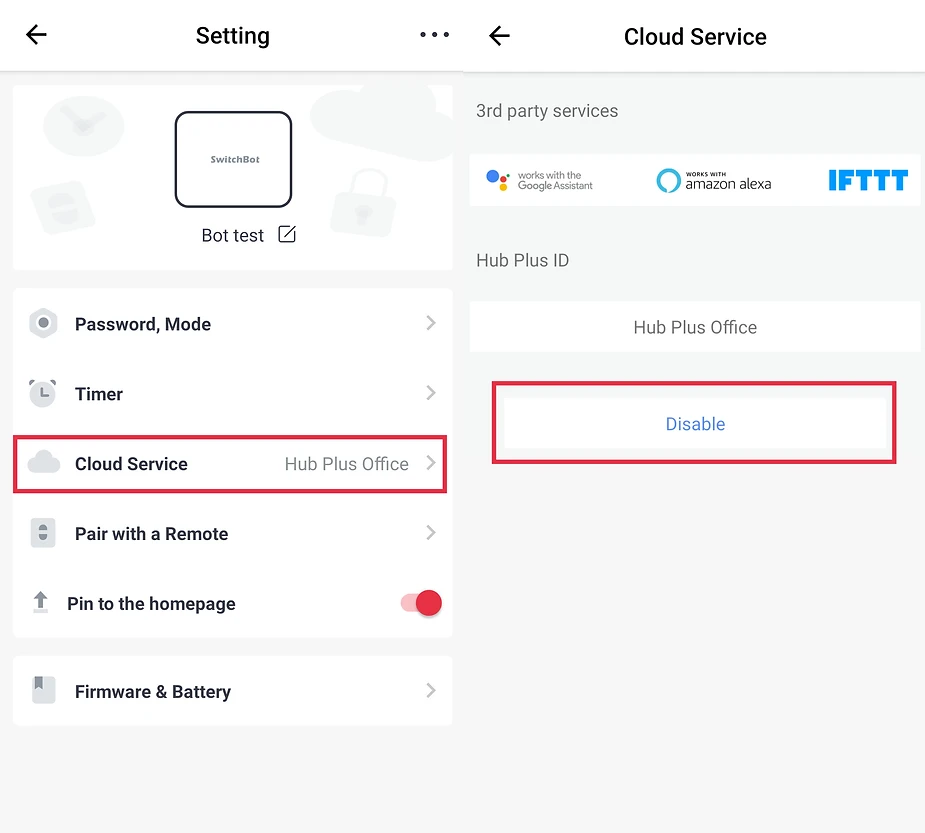The width and height of the screenshot is (925, 833).
Task: Expand Timer settings via its chevron
Action: pos(431,393)
